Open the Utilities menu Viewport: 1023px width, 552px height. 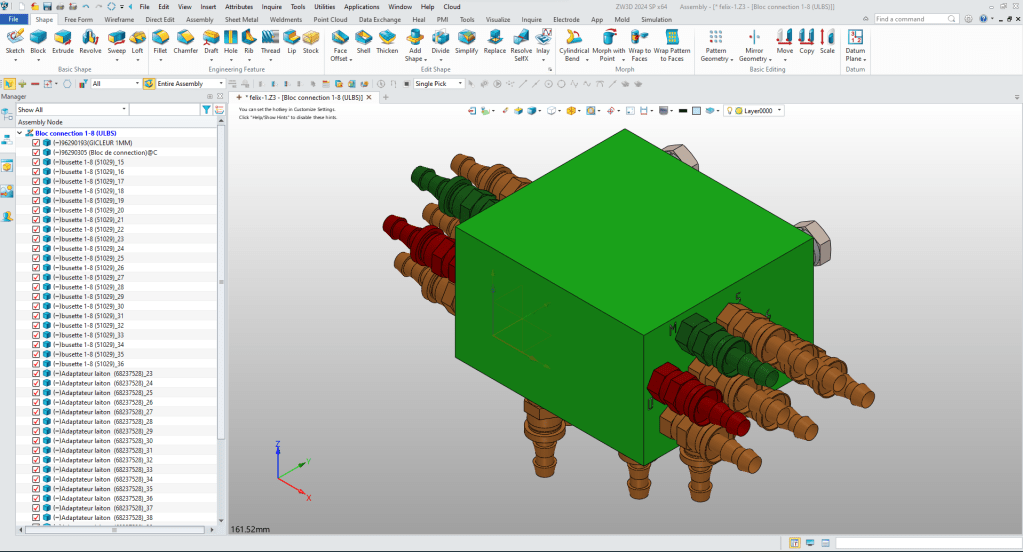point(325,6)
